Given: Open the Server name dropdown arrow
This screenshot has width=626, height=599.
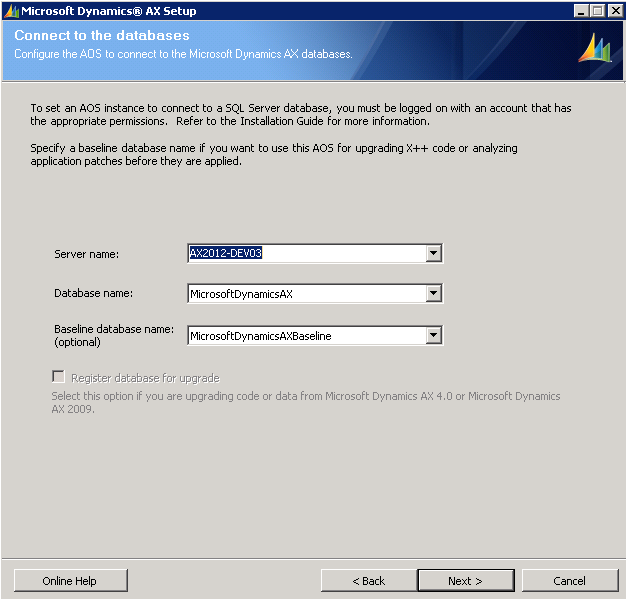Looking at the screenshot, I should coord(434,253).
